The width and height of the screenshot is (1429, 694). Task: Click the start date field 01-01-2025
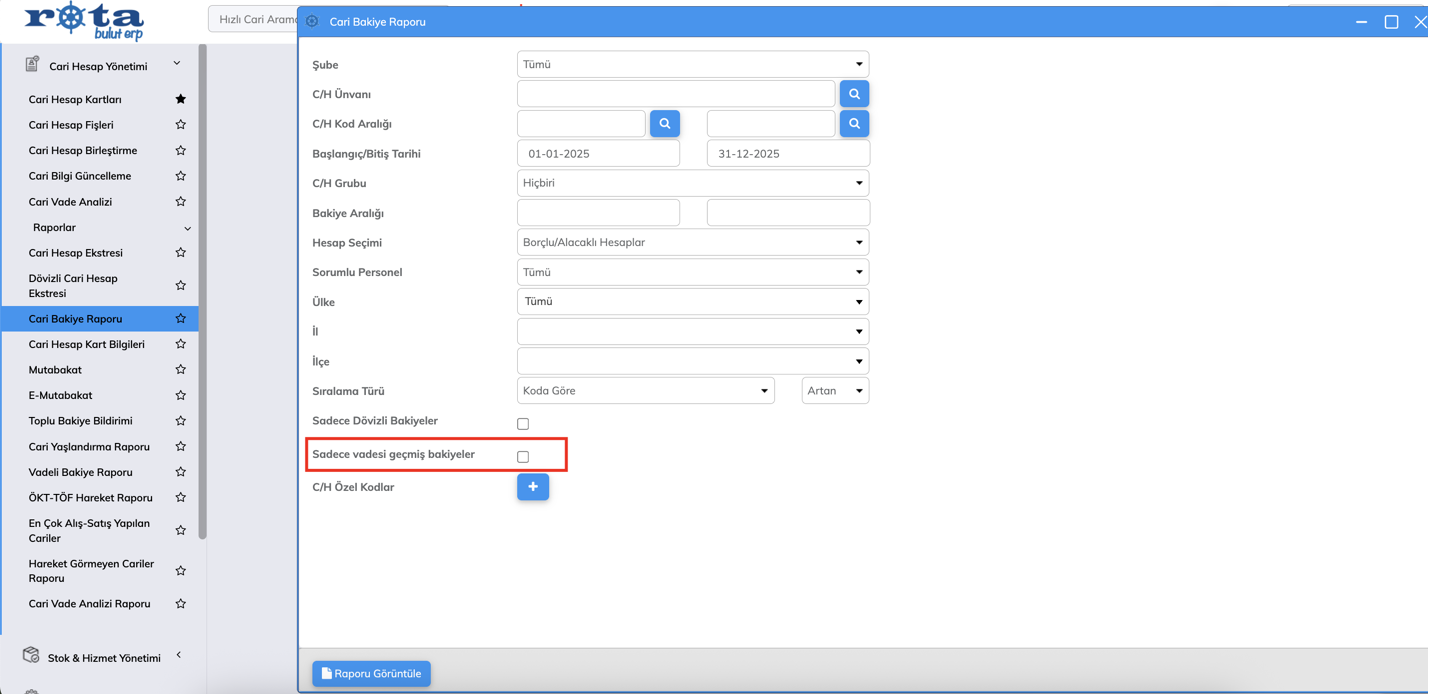pyautogui.click(x=598, y=154)
